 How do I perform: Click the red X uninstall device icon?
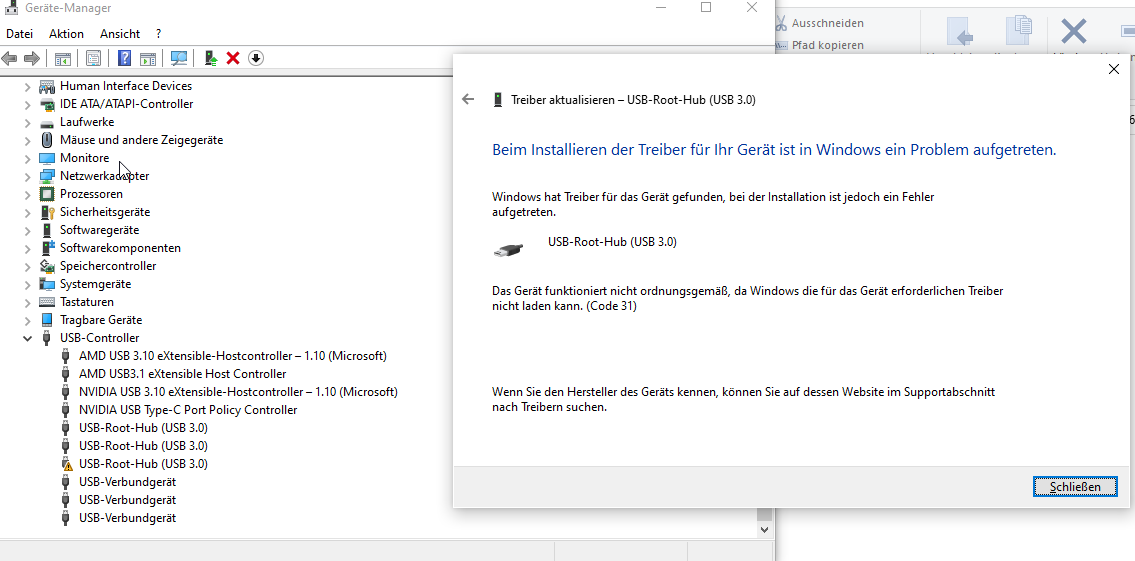tap(233, 58)
